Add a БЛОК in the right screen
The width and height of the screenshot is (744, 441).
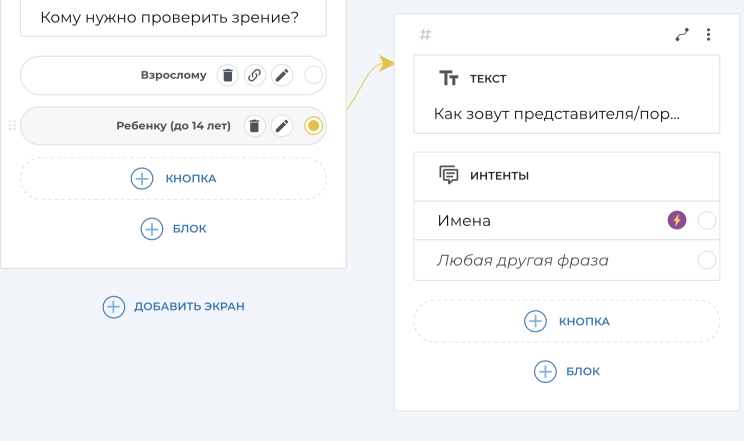click(x=567, y=372)
